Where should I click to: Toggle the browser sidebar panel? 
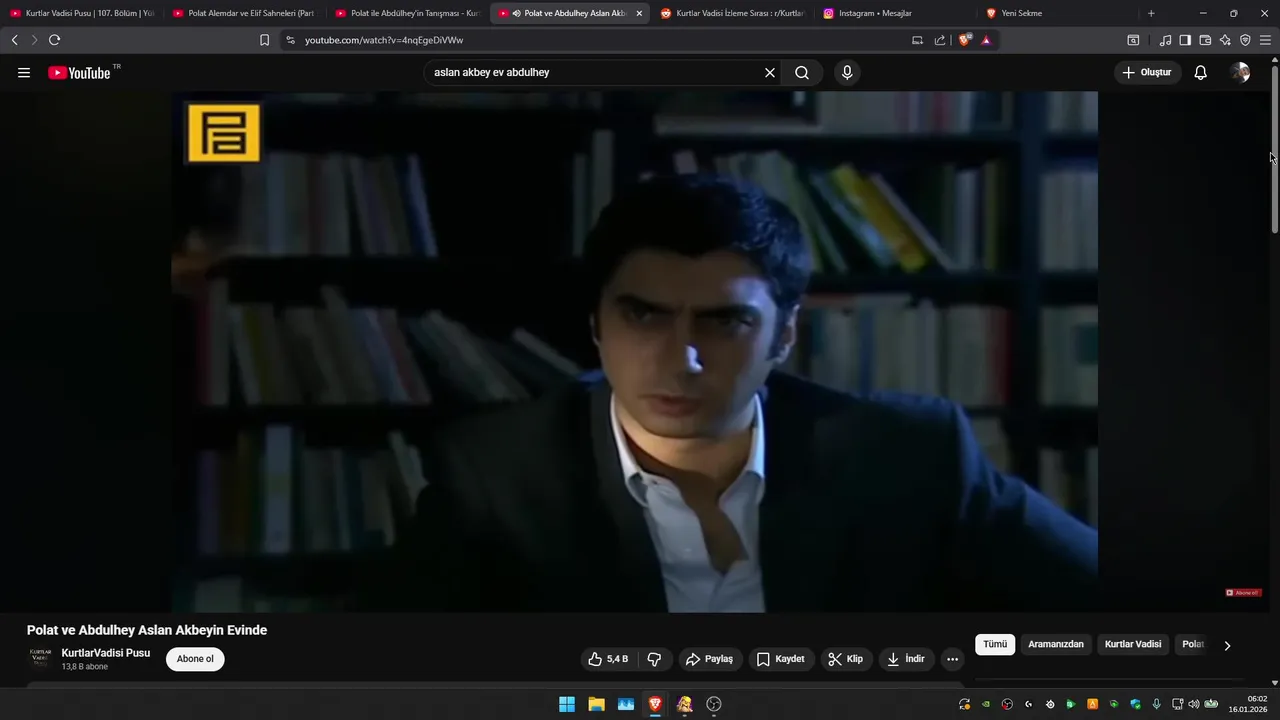click(x=1185, y=40)
